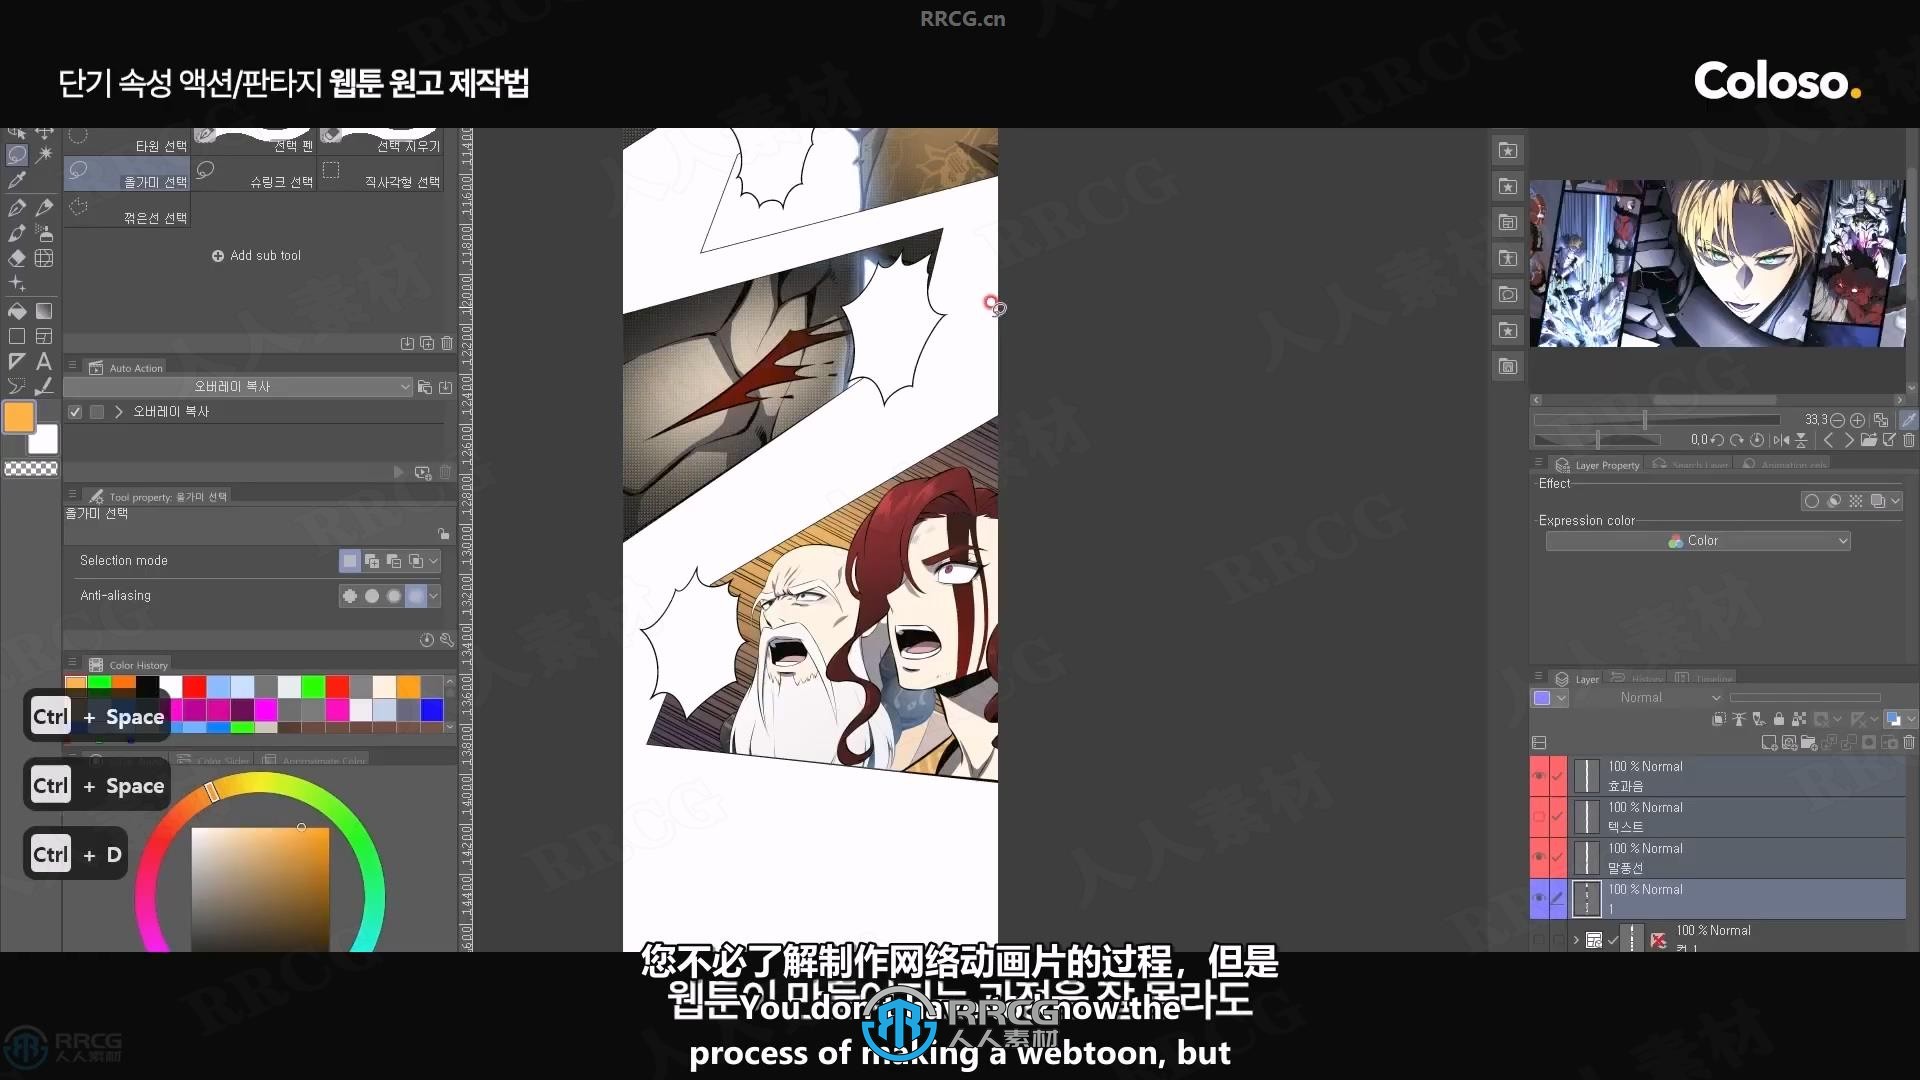
Task: Click the orange foreground main color swatch
Action: coord(19,417)
